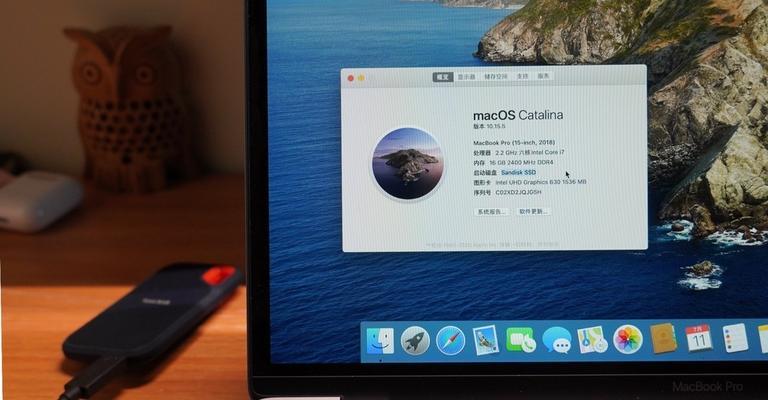Click MacBook Pro (15-inch, 2018) text

514,142
